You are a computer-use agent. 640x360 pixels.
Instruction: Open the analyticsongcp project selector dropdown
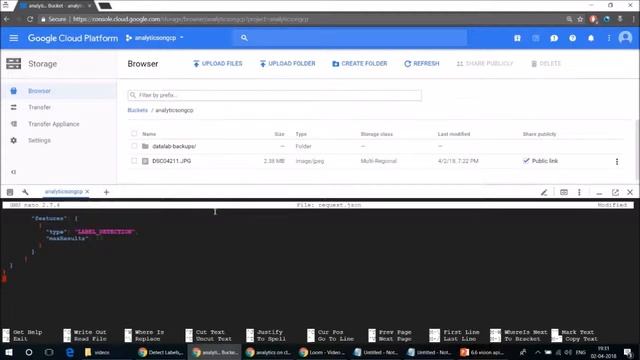coord(155,38)
